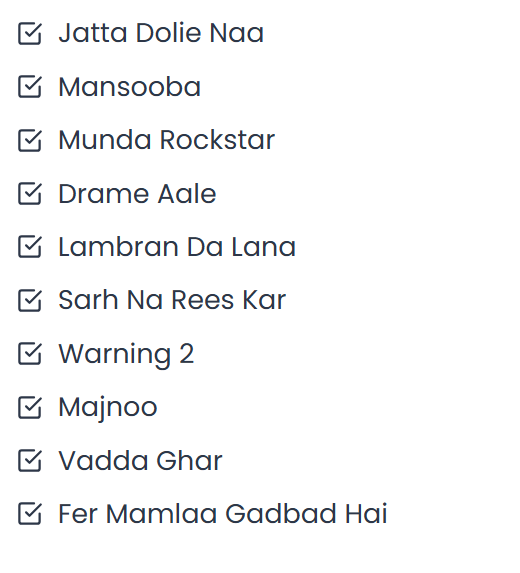The width and height of the screenshot is (520, 573).
Task: Click the Fer Mamlaa Gadbad Hai title
Action: coord(223,514)
